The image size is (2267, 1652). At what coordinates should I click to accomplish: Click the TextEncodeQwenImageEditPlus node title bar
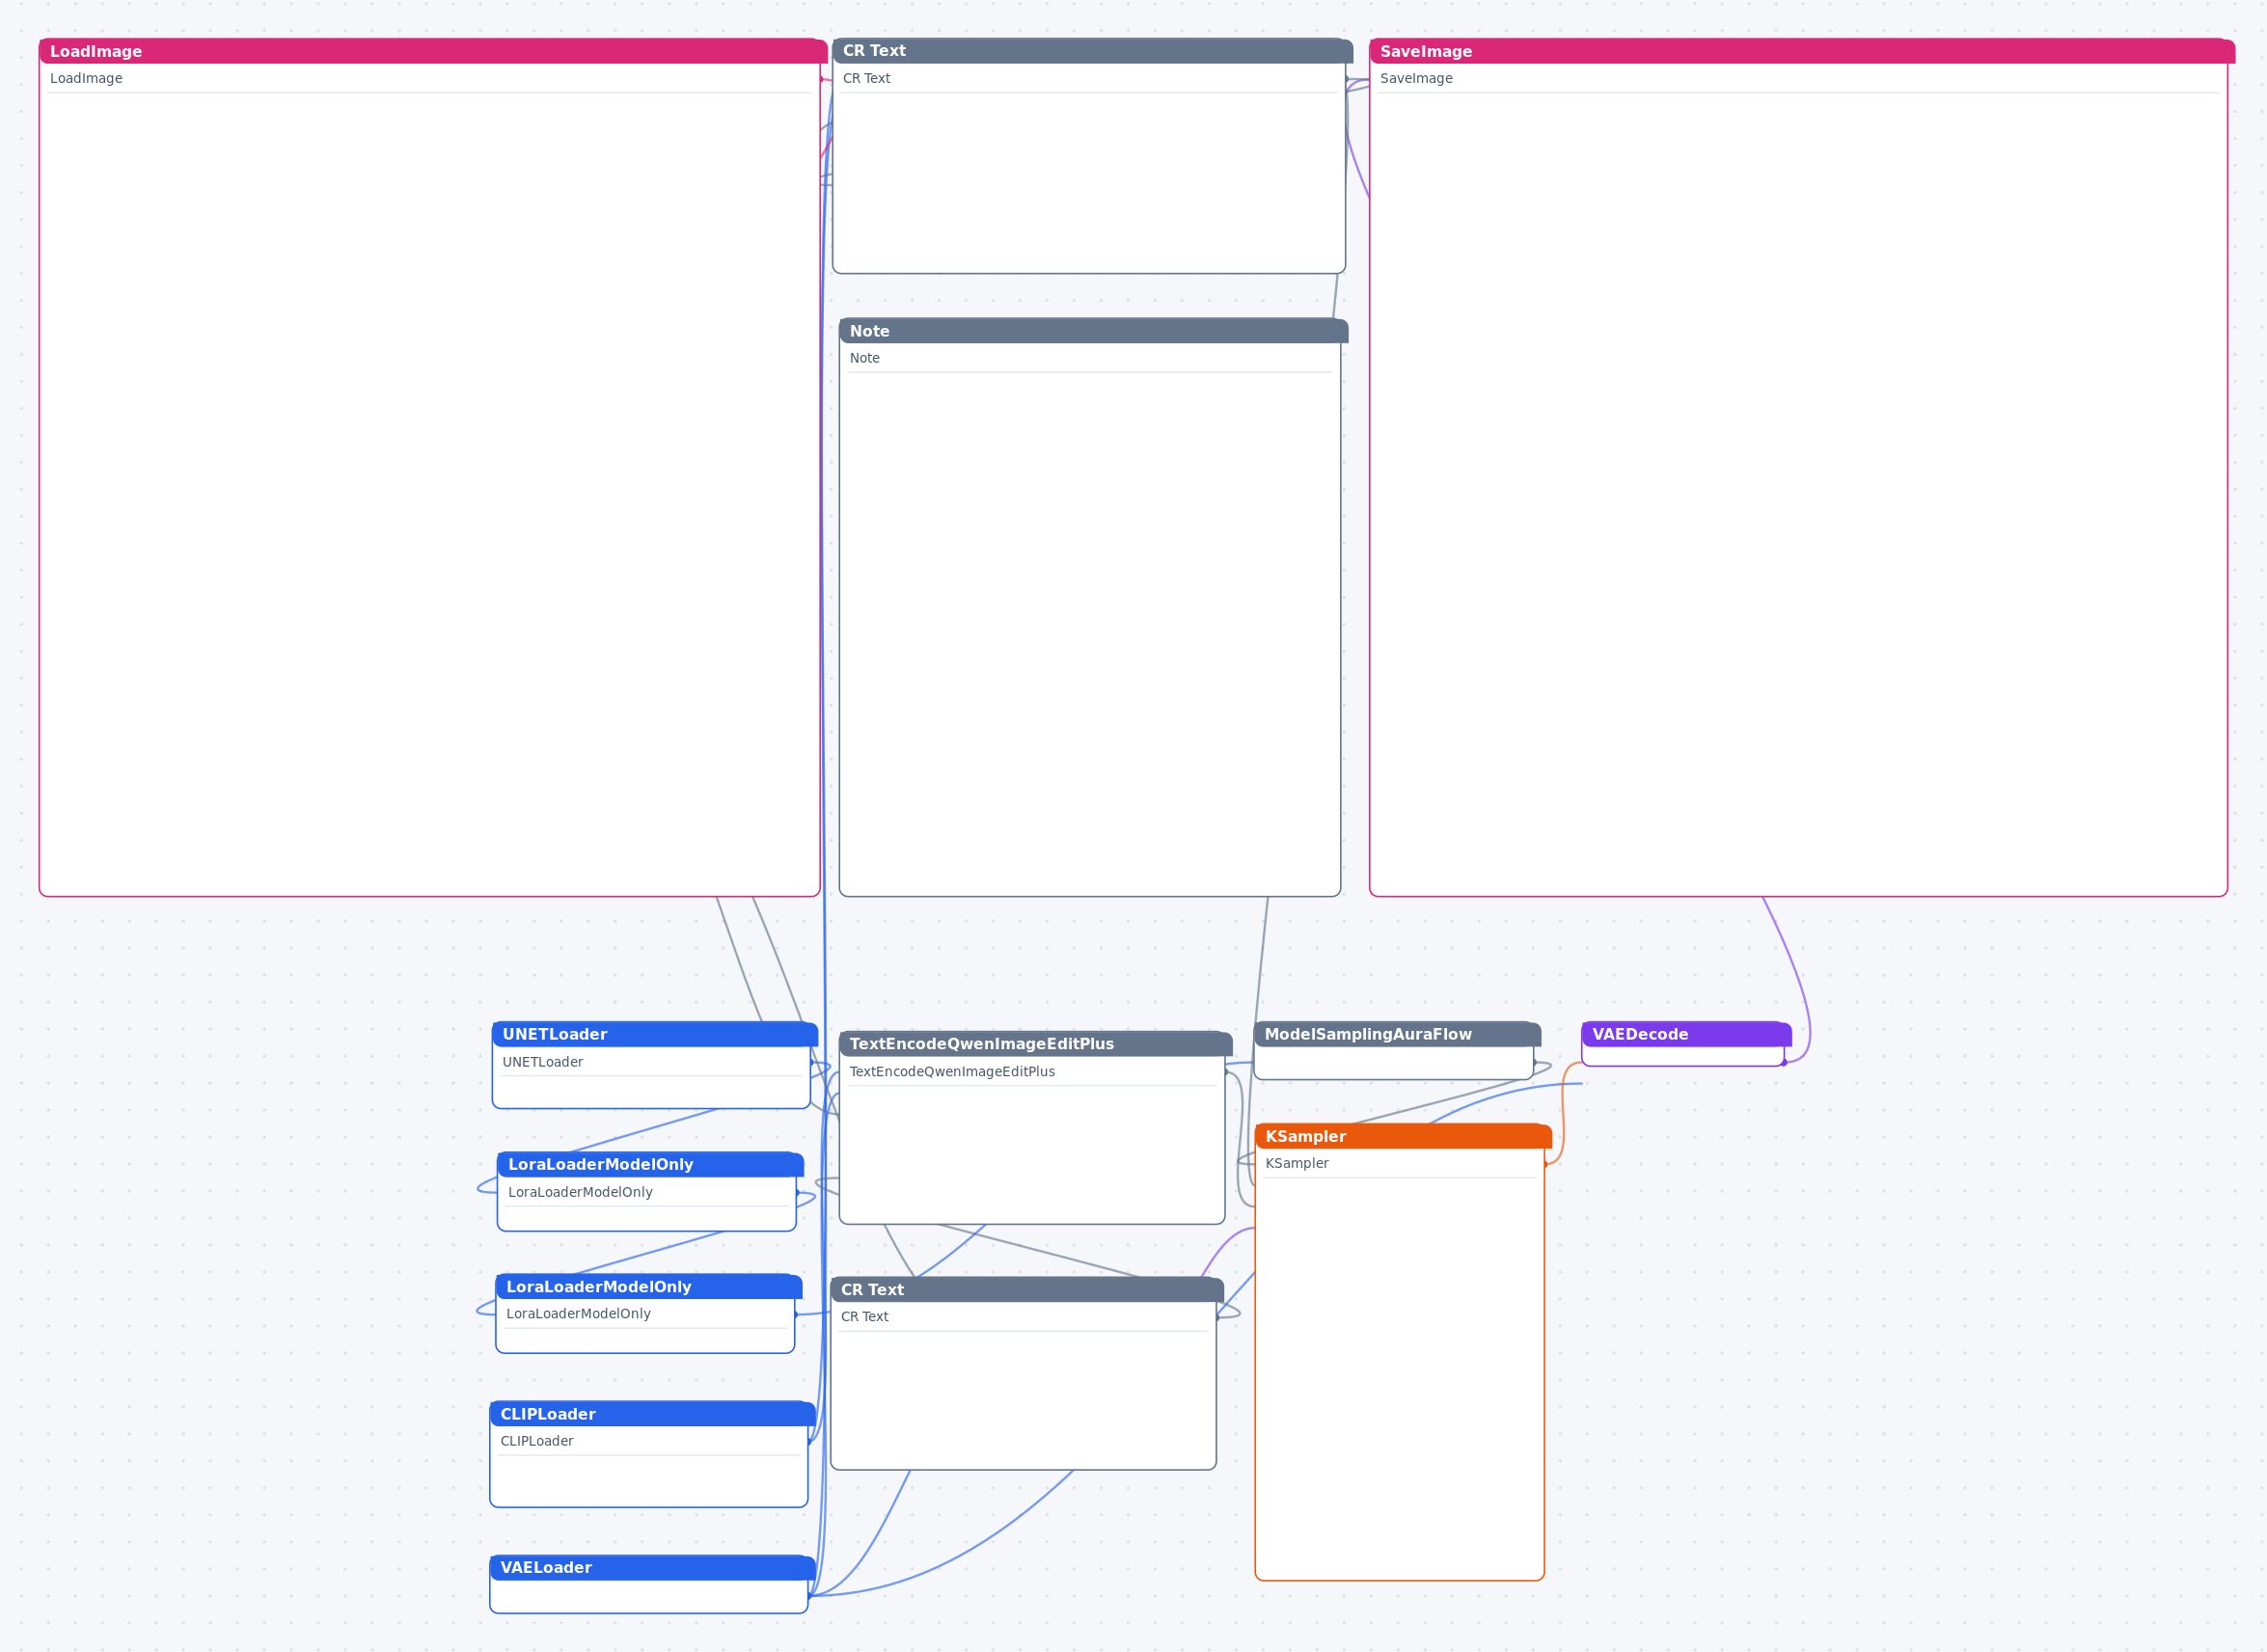tap(1035, 1044)
